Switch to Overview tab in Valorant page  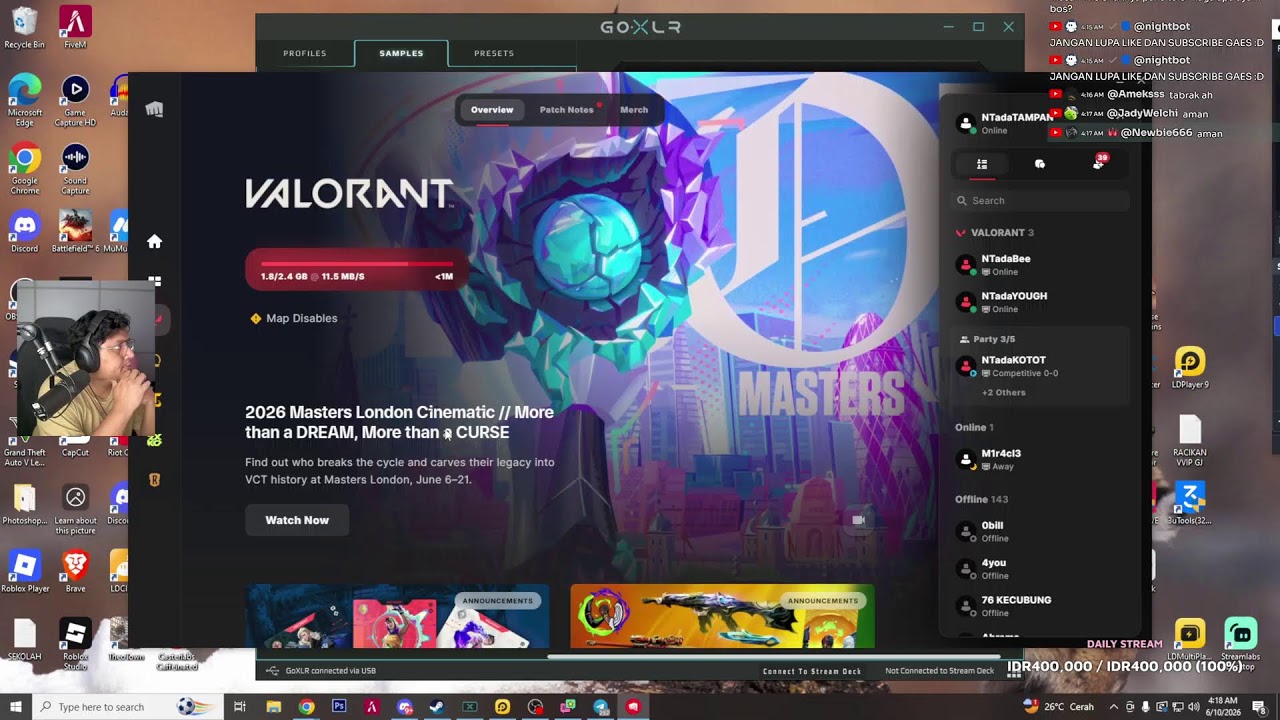point(492,110)
